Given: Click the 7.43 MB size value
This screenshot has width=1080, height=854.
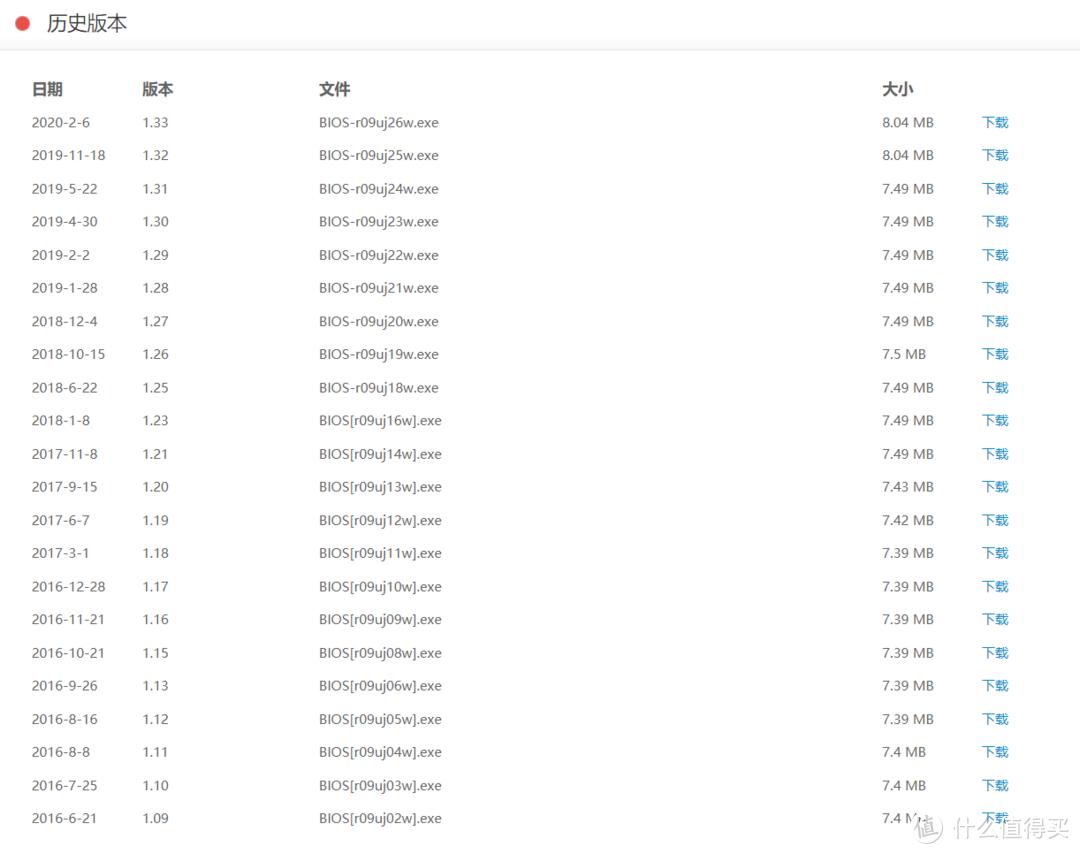Looking at the screenshot, I should click(907, 487).
